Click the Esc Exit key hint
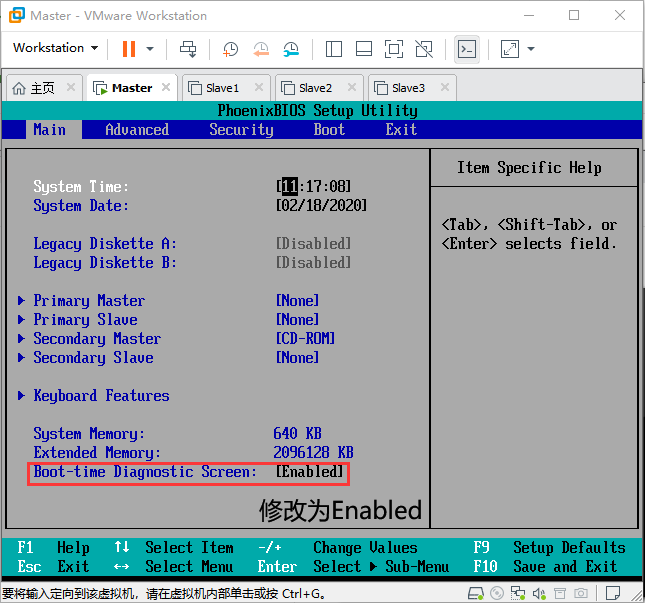Image resolution: width=645 pixels, height=603 pixels. pyautogui.click(x=53, y=566)
